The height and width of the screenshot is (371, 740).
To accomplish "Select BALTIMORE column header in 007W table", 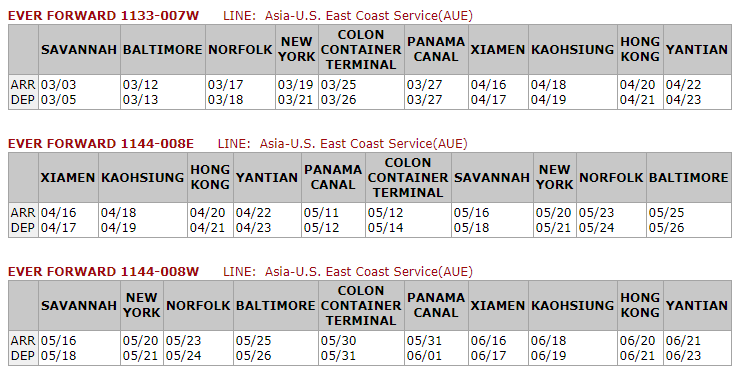I will pos(162,50).
